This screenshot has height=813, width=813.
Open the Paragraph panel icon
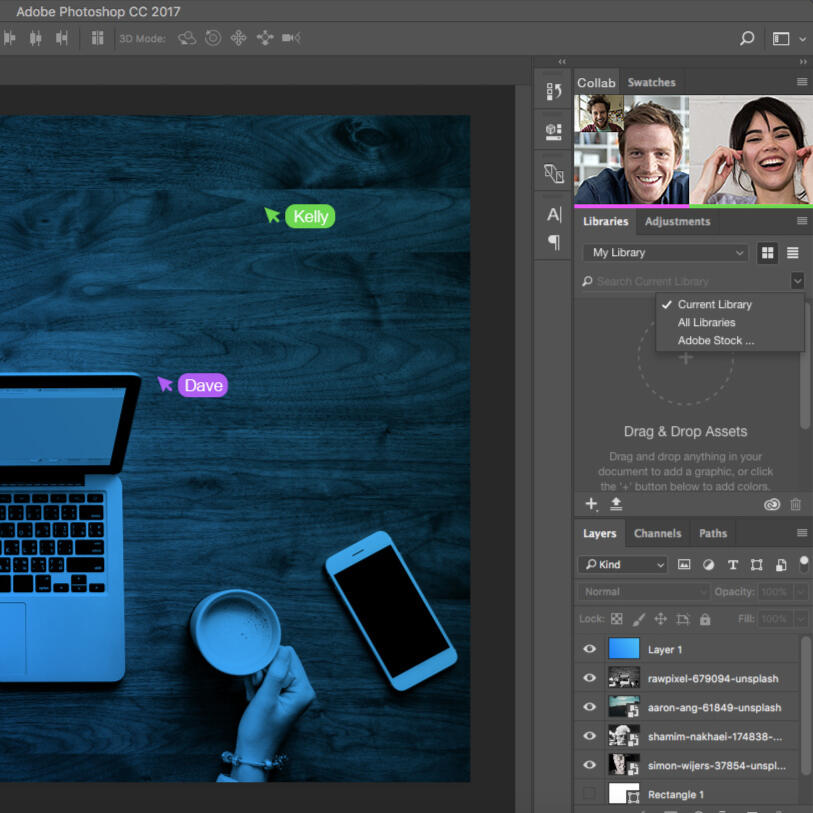(x=554, y=242)
